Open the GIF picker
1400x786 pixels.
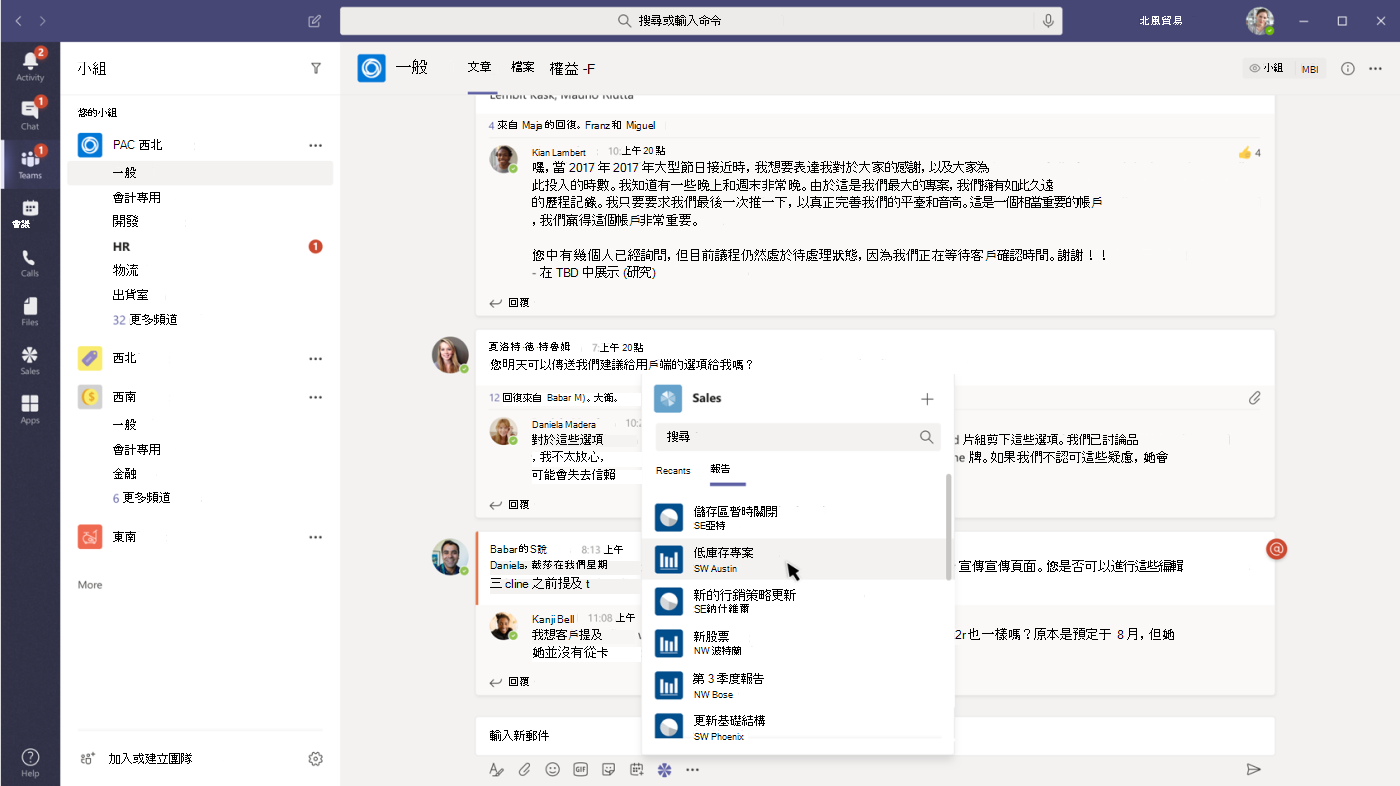tap(580, 769)
